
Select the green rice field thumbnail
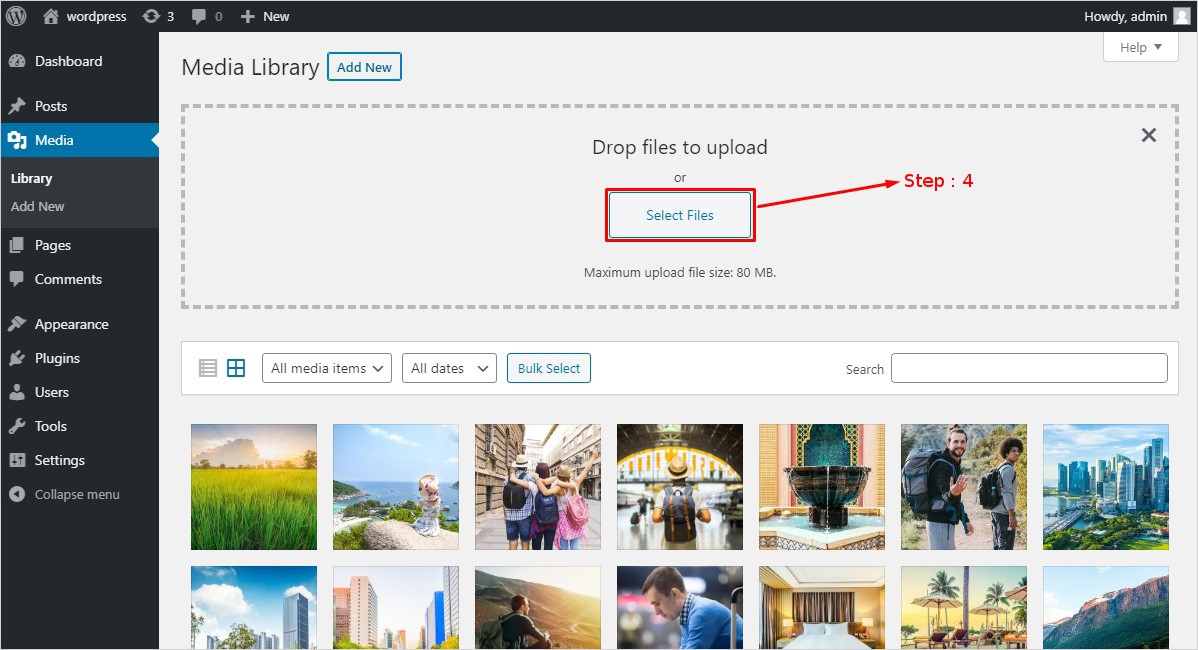click(x=254, y=487)
